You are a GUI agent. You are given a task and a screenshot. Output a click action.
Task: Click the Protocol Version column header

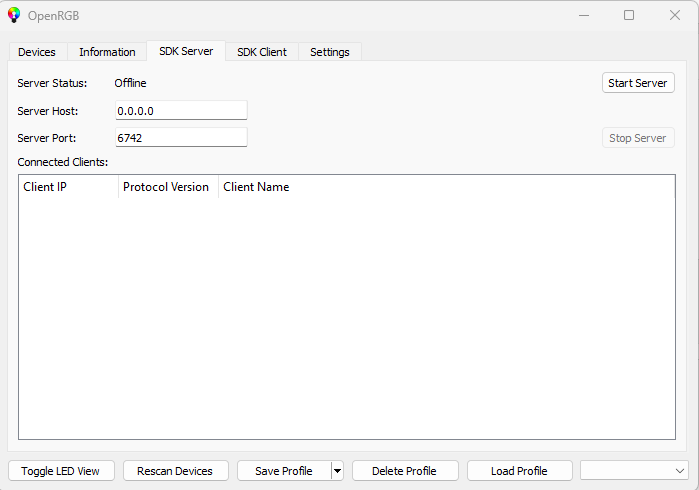[169, 187]
